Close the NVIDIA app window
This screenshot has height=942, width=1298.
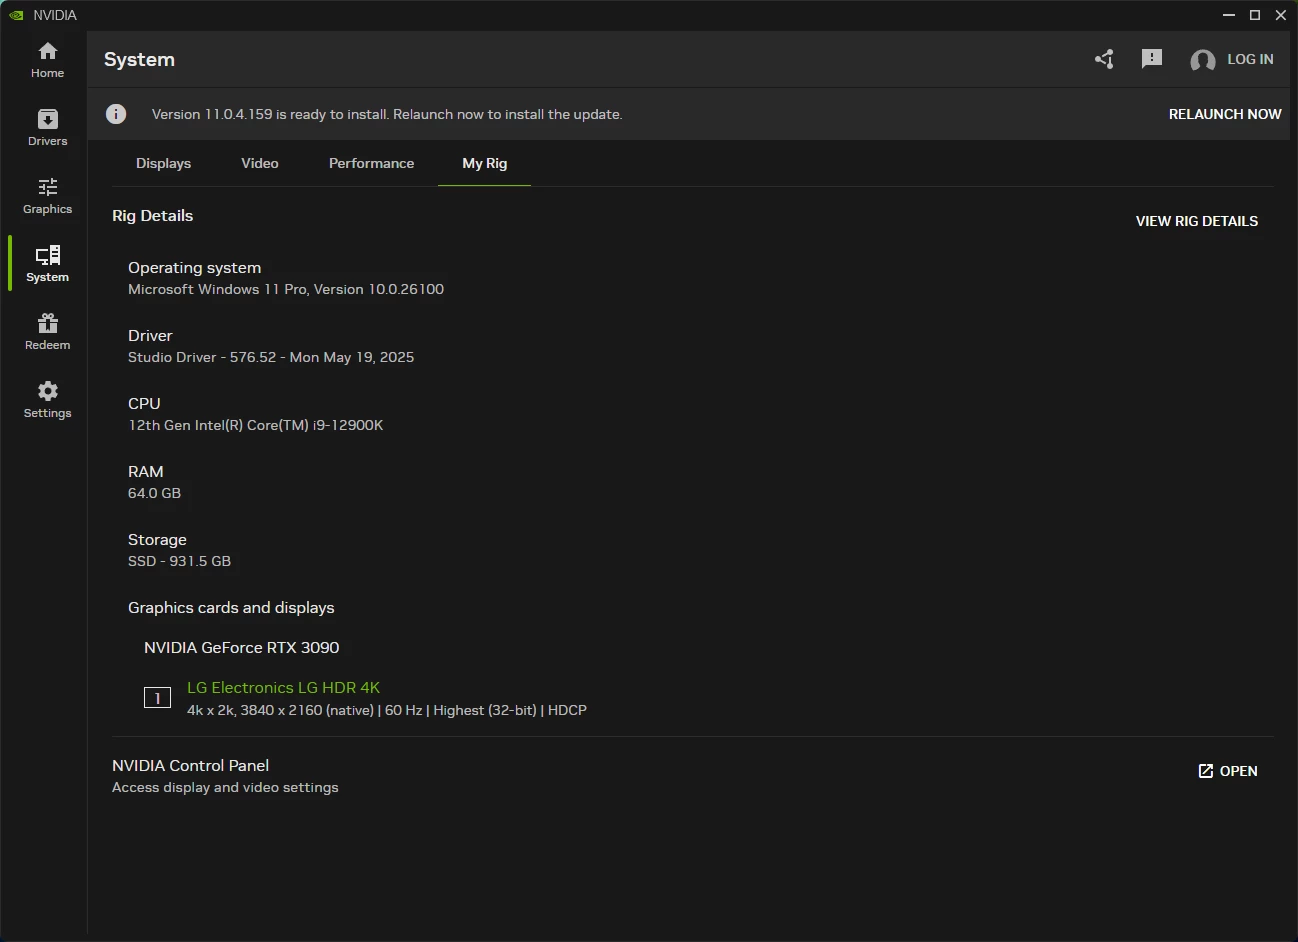1281,15
